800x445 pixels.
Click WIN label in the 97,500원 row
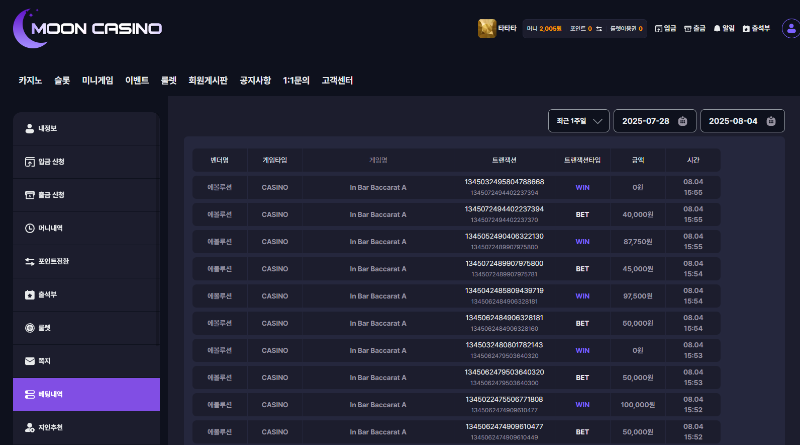(x=582, y=296)
